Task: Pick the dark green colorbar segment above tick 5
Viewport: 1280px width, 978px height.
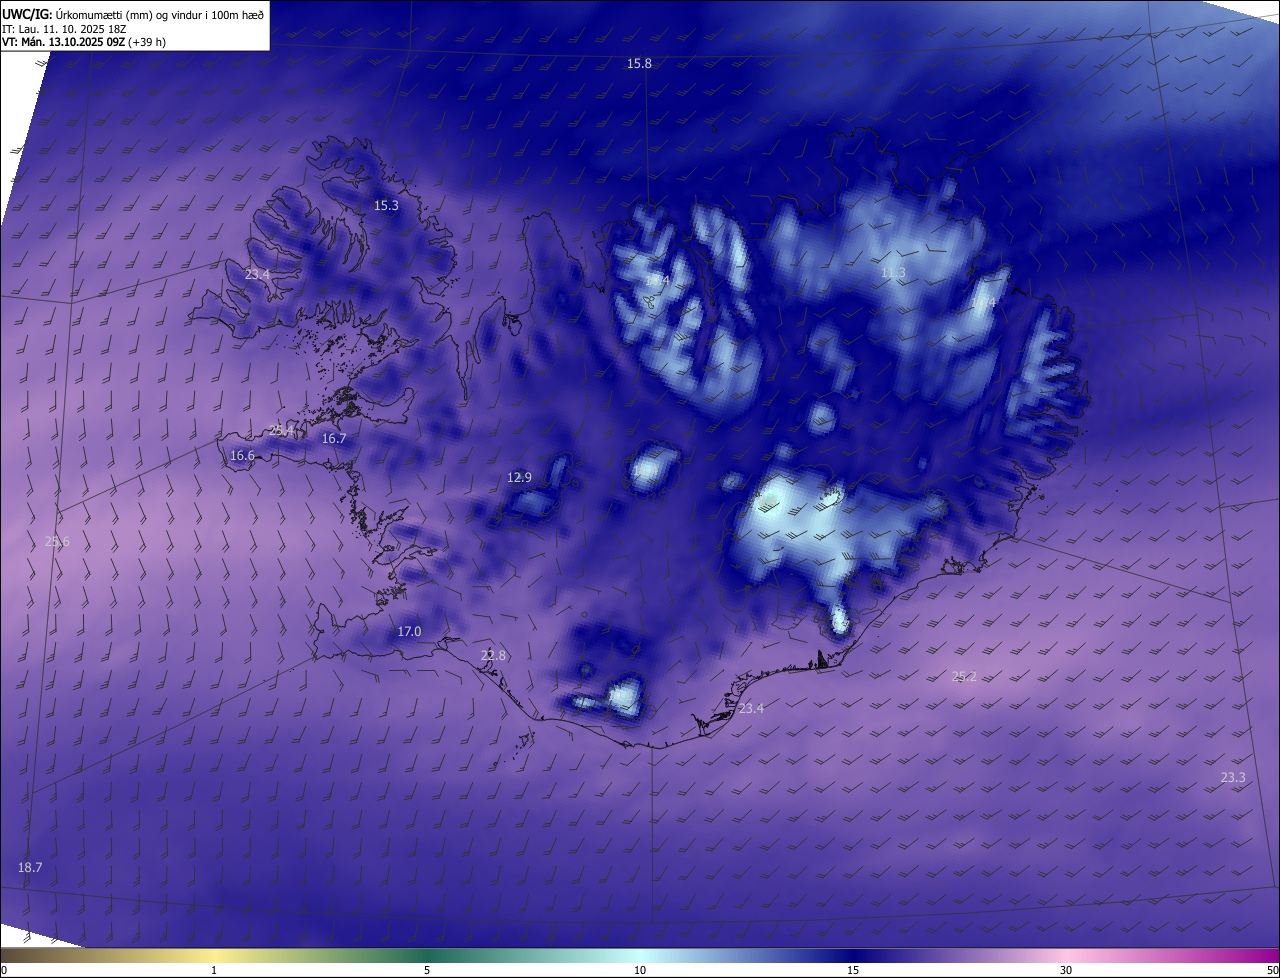Action: click(x=427, y=955)
